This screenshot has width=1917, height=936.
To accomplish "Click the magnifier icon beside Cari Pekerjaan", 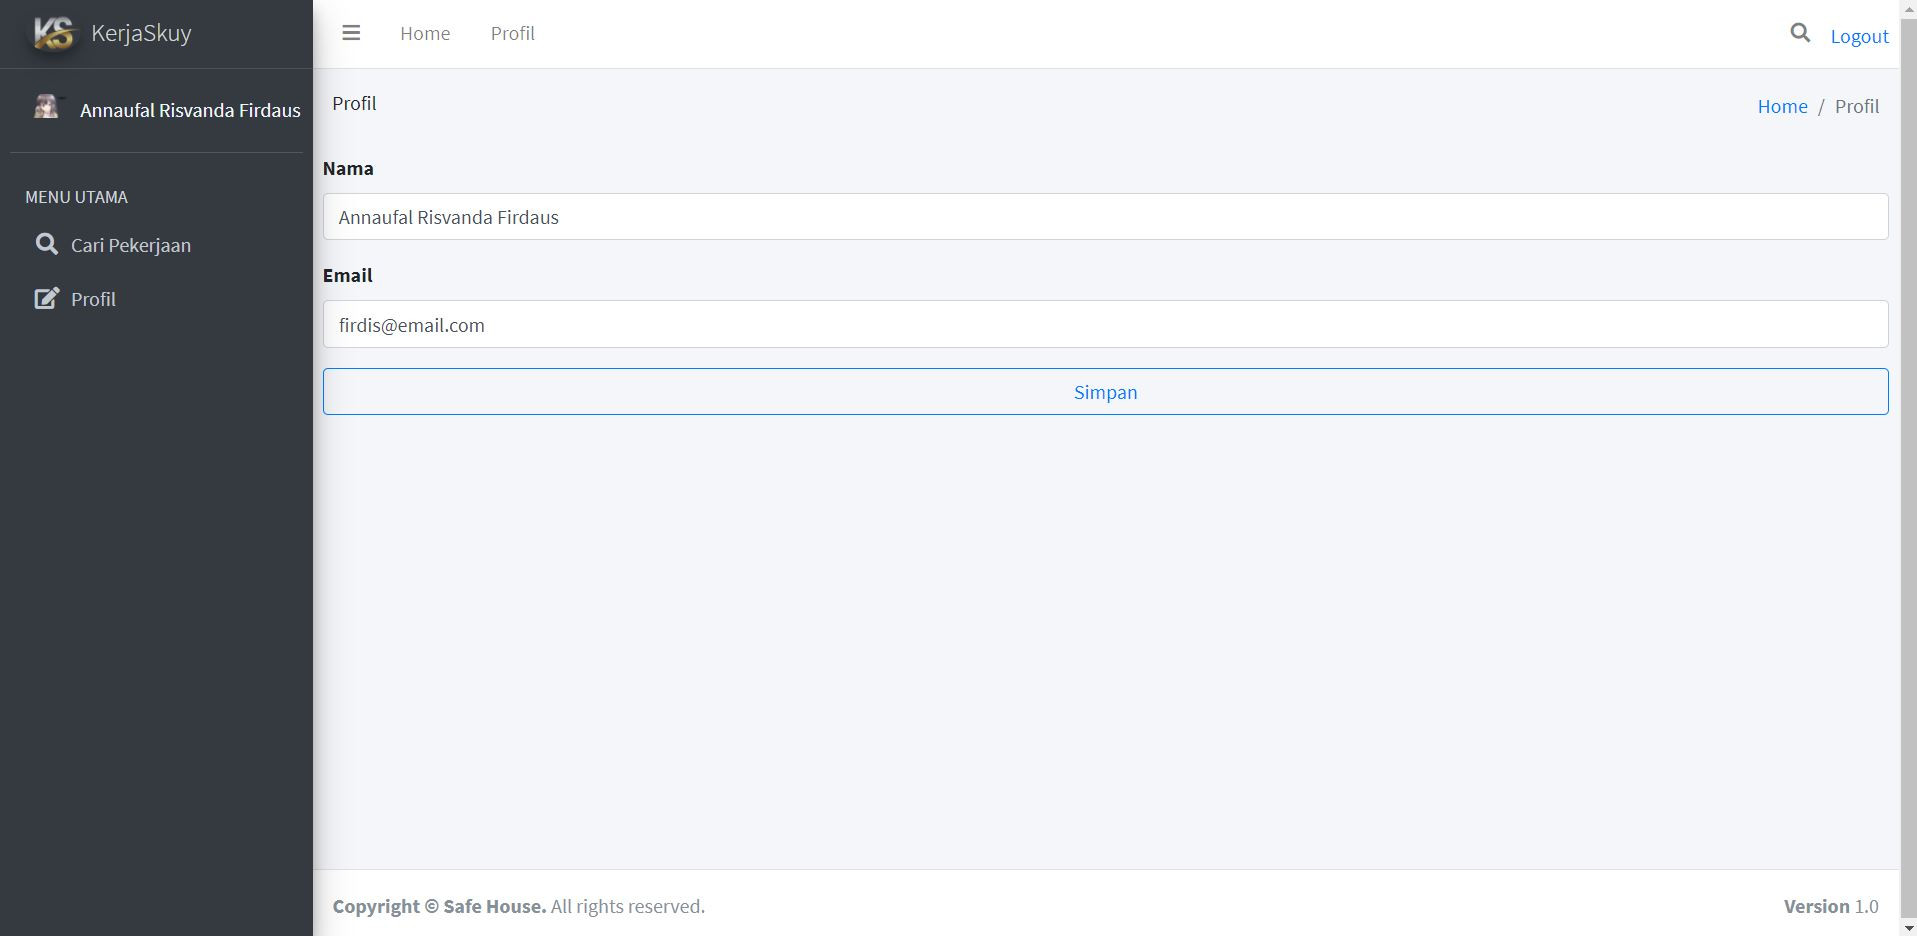I will [46, 244].
